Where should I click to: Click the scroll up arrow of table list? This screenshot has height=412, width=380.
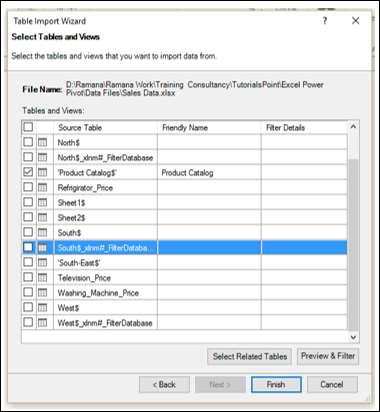pyautogui.click(x=353, y=127)
